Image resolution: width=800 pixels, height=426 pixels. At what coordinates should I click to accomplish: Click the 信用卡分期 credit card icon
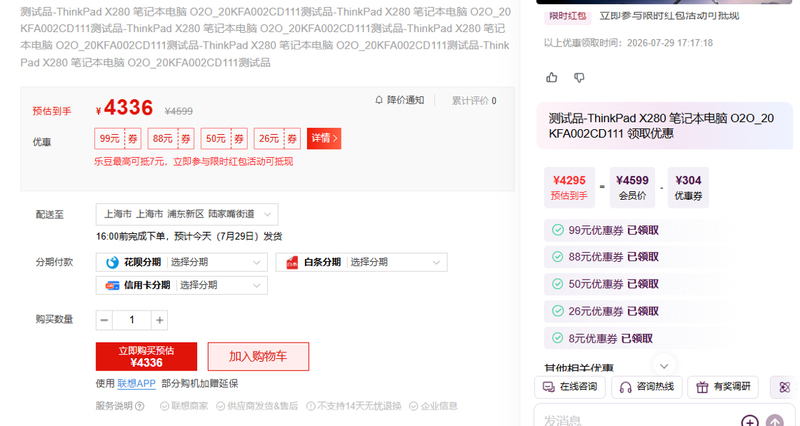[x=112, y=285]
